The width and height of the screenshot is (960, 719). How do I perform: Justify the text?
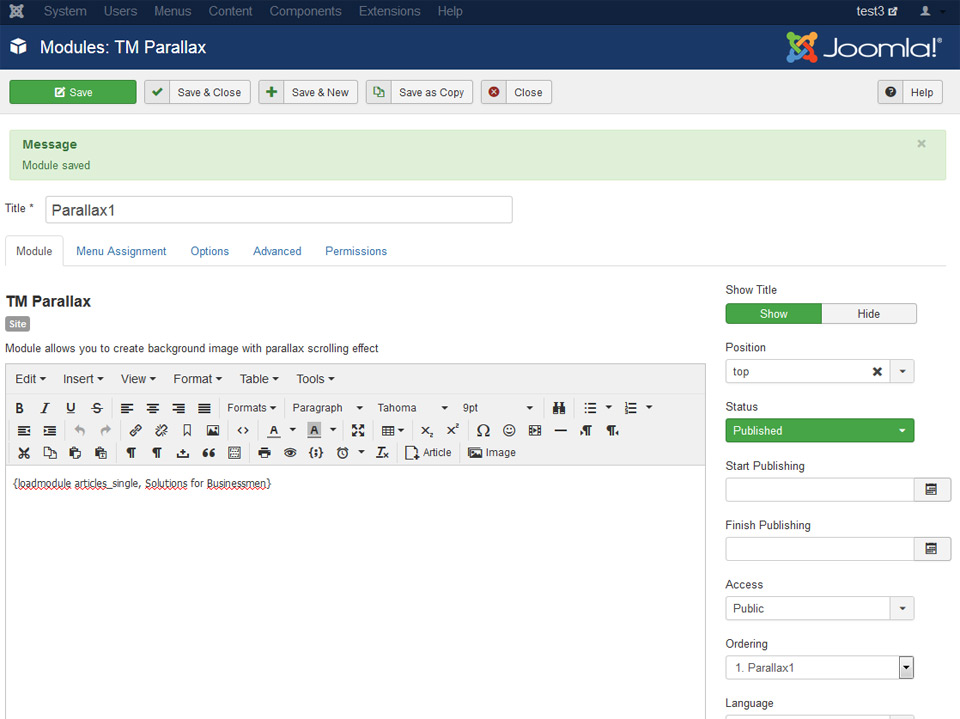point(204,408)
